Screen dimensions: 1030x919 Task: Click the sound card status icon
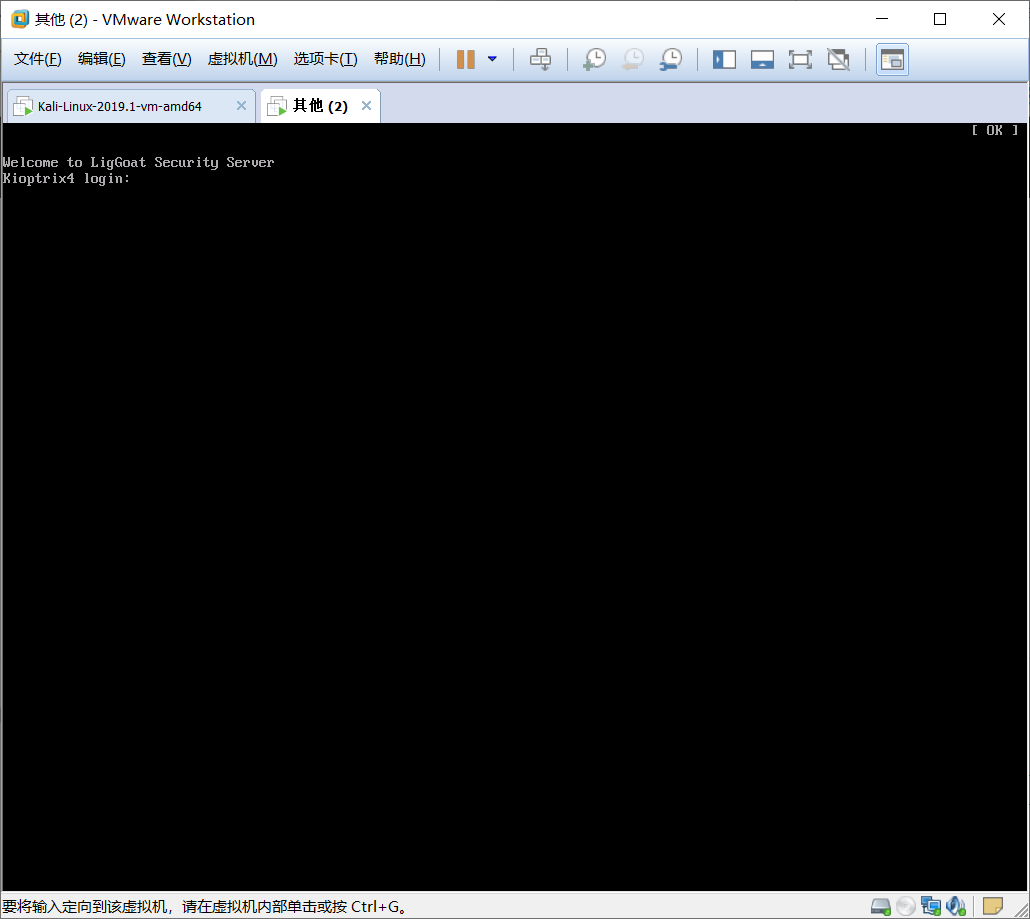956,906
